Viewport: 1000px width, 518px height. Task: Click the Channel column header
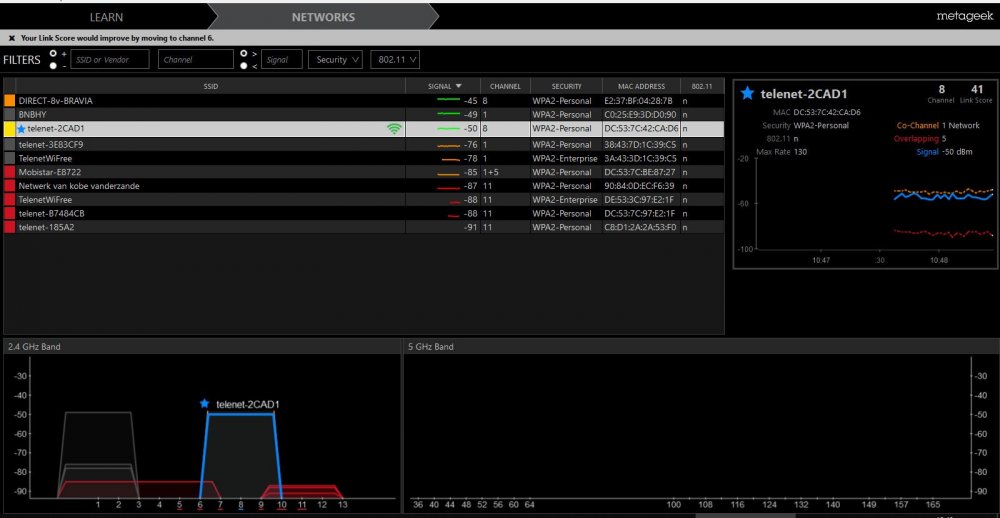(x=505, y=86)
